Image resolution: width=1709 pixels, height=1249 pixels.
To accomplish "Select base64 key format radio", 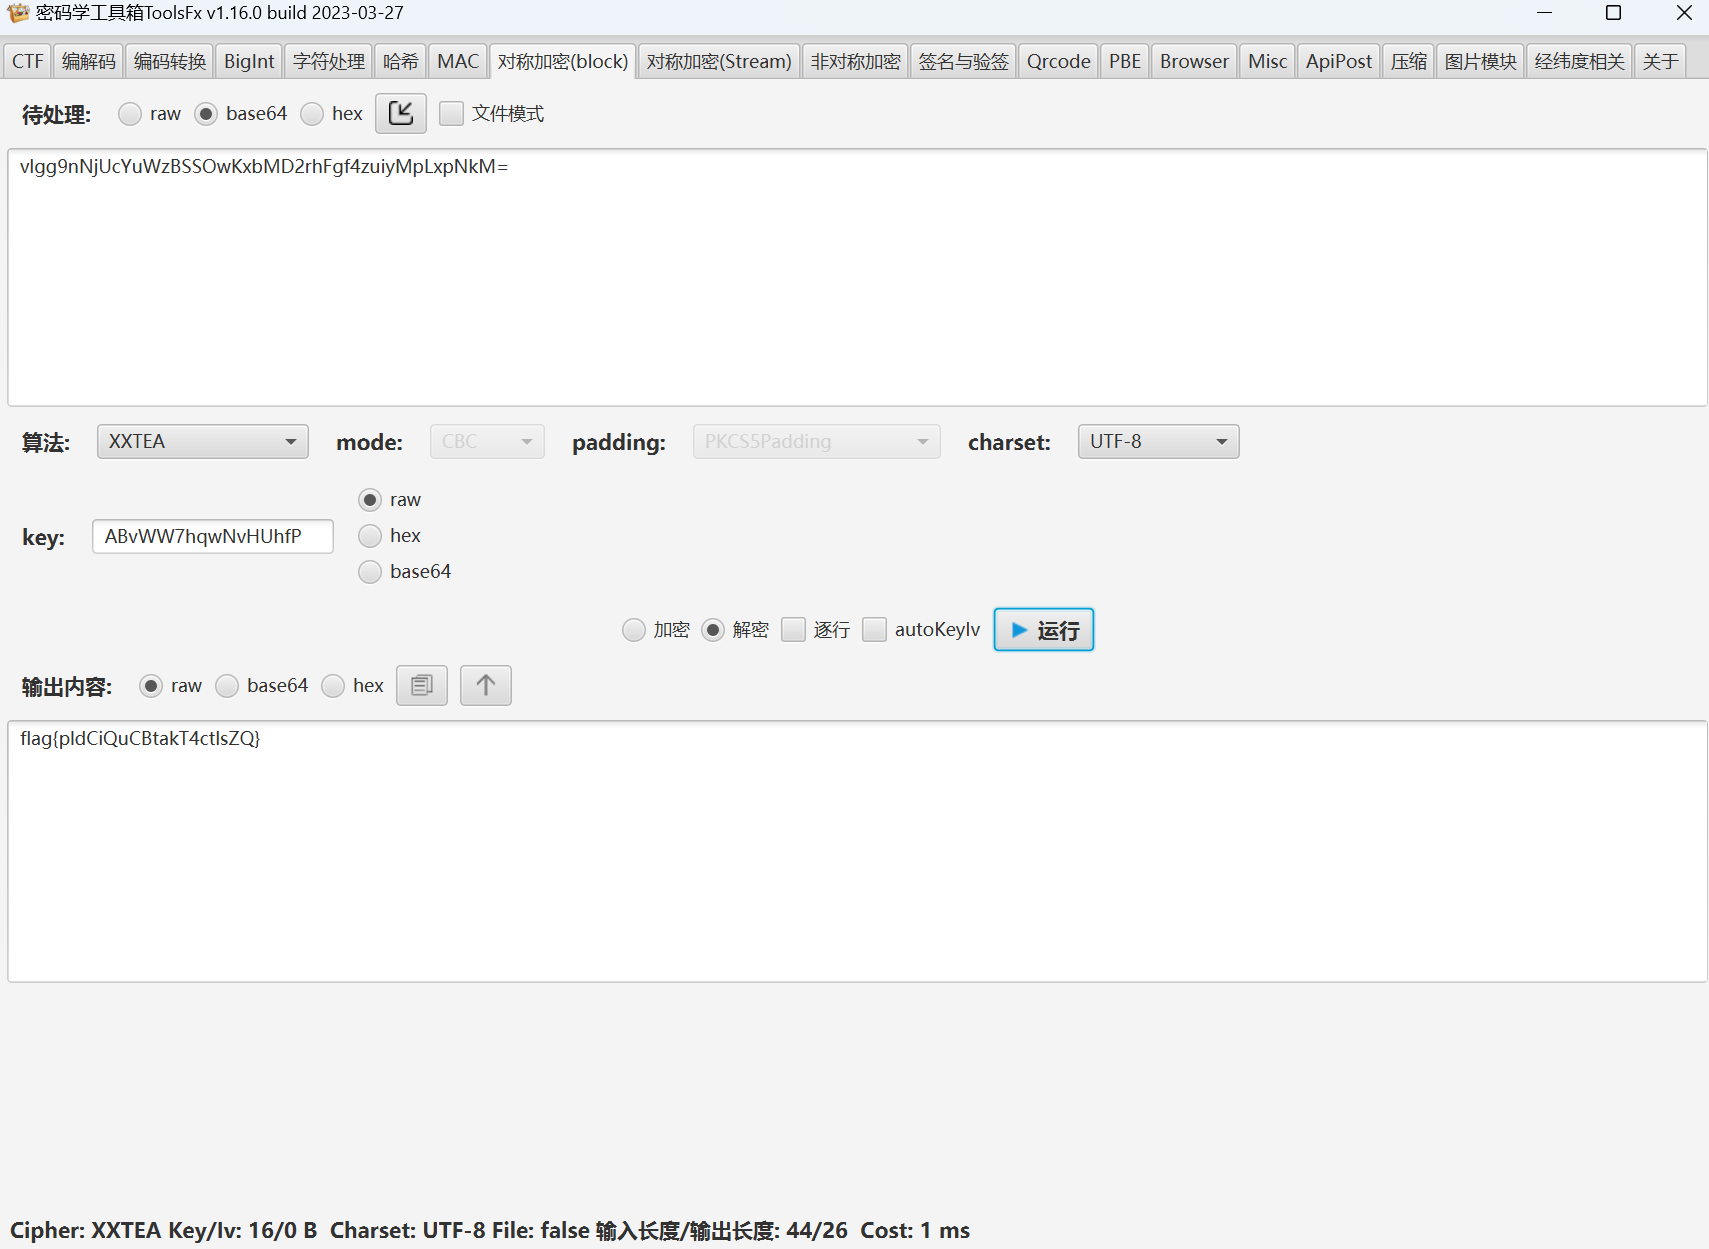I will [370, 572].
